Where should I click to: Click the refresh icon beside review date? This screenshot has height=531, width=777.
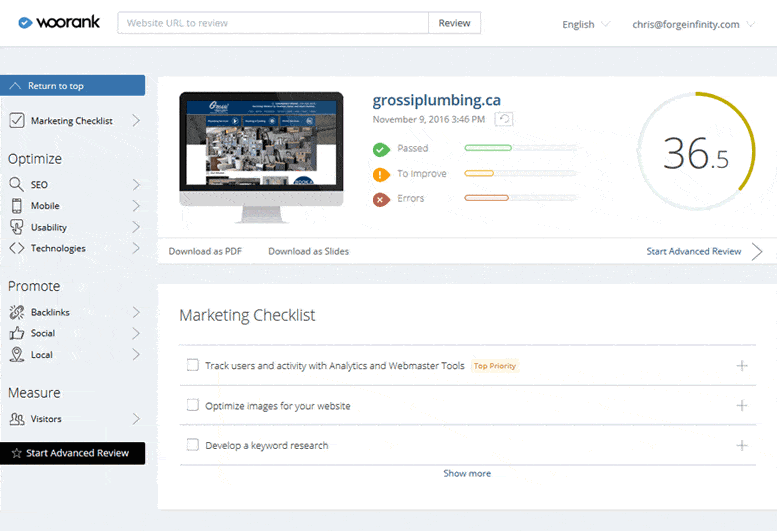[x=505, y=119]
